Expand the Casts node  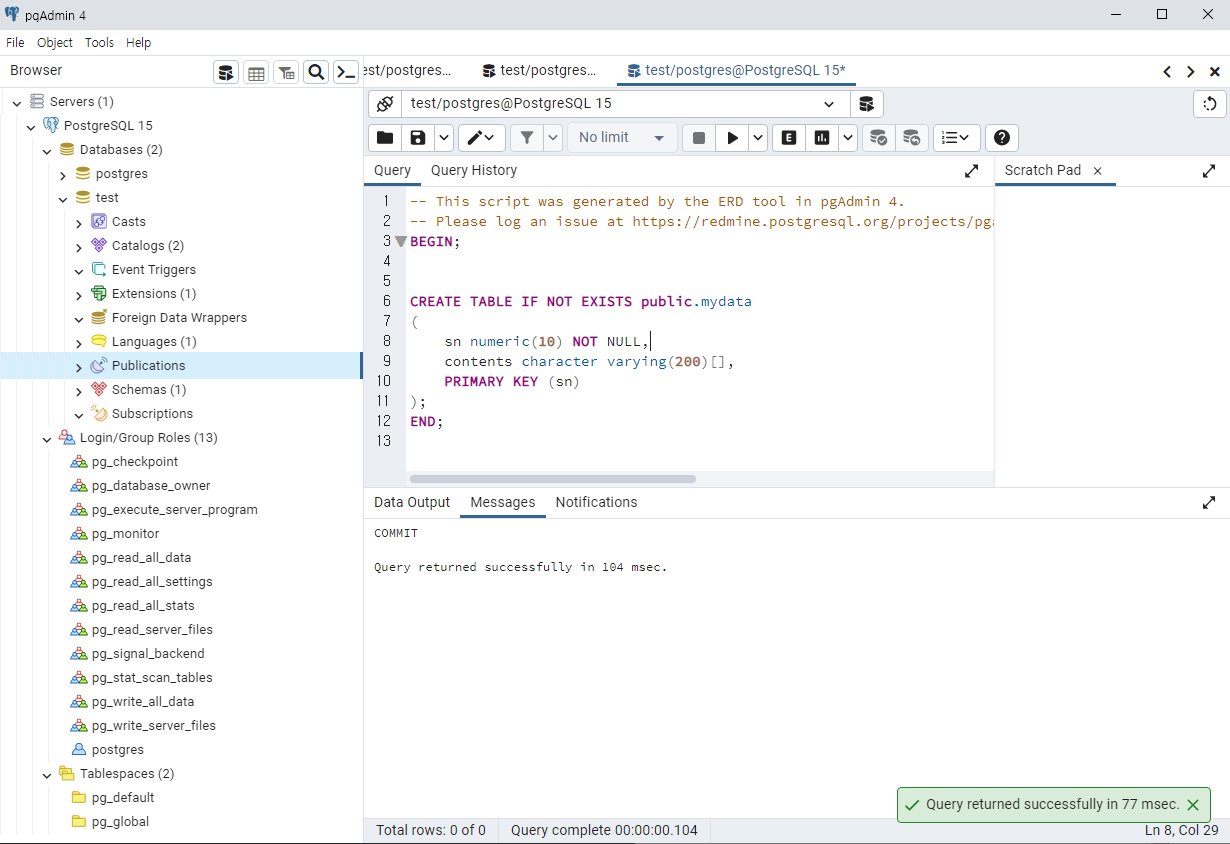(x=79, y=222)
